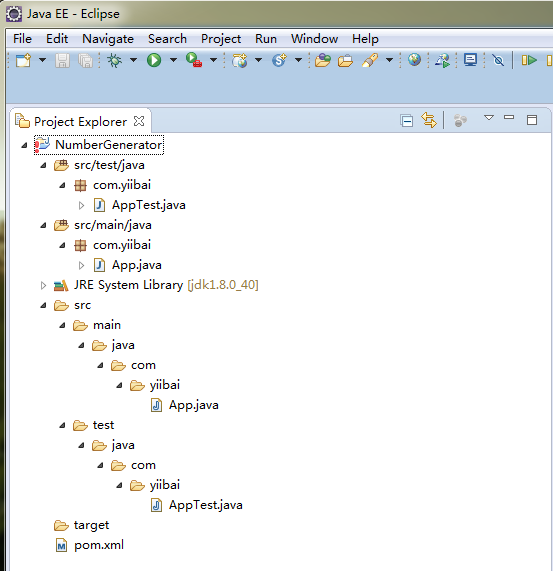The image size is (553, 571).
Task: Click the Collapse All icon in Project Explorer
Action: pyautogui.click(x=406, y=121)
